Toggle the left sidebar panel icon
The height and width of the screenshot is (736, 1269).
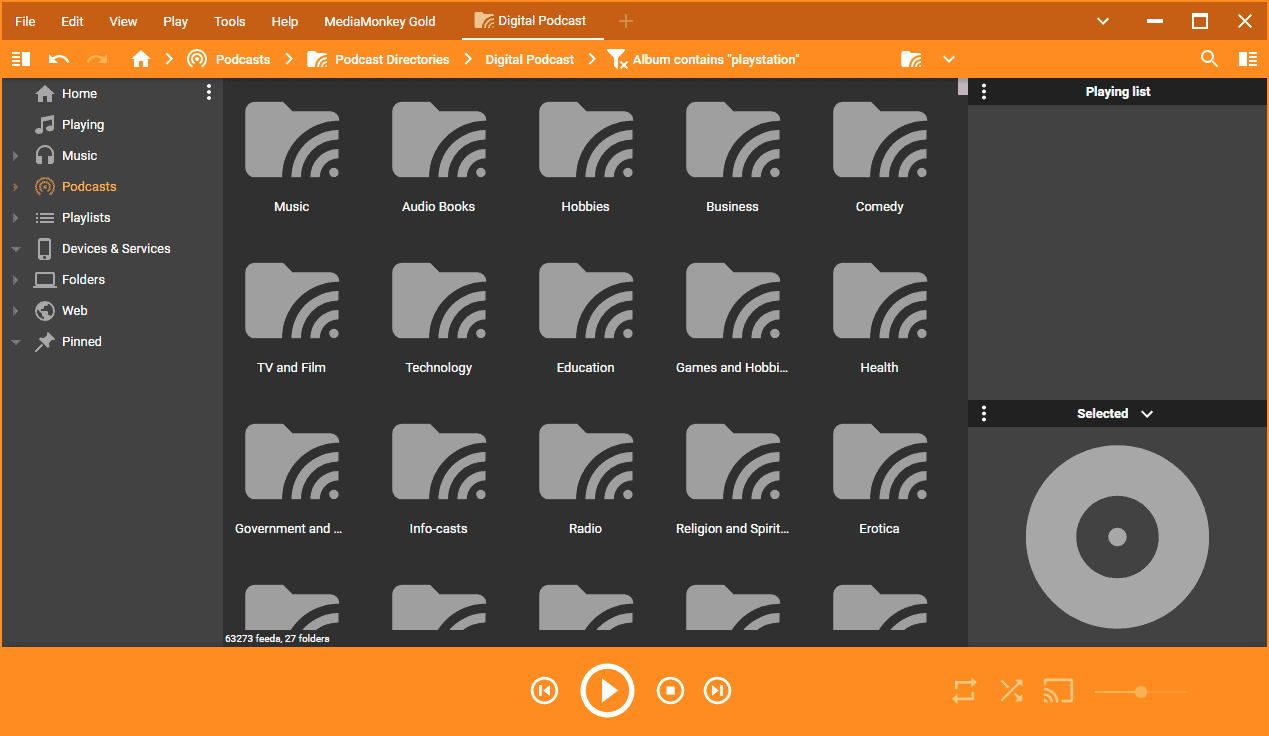point(21,59)
